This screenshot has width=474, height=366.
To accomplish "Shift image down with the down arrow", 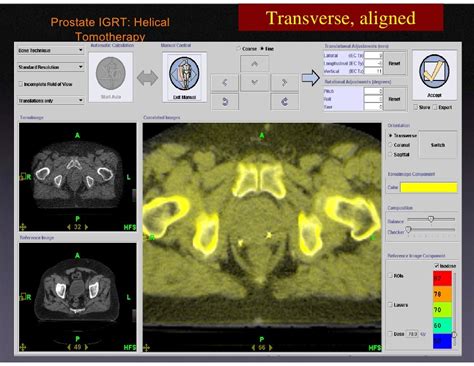I will [254, 82].
